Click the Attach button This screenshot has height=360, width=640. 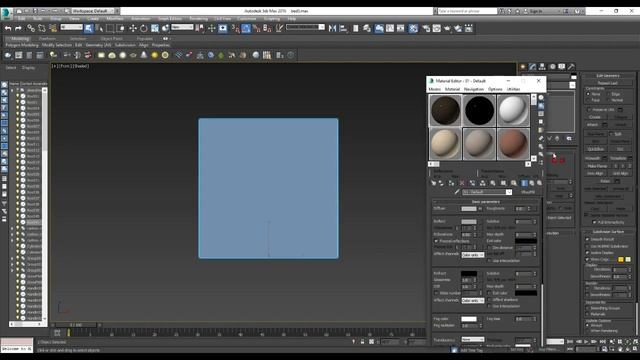tap(592, 125)
